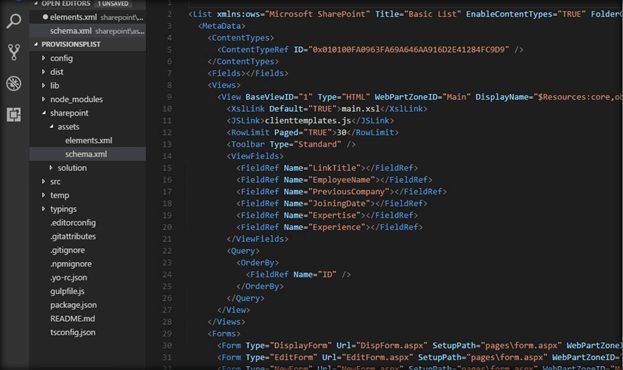Expand the src folder arrow
This screenshot has width=623, height=370.
[43, 182]
